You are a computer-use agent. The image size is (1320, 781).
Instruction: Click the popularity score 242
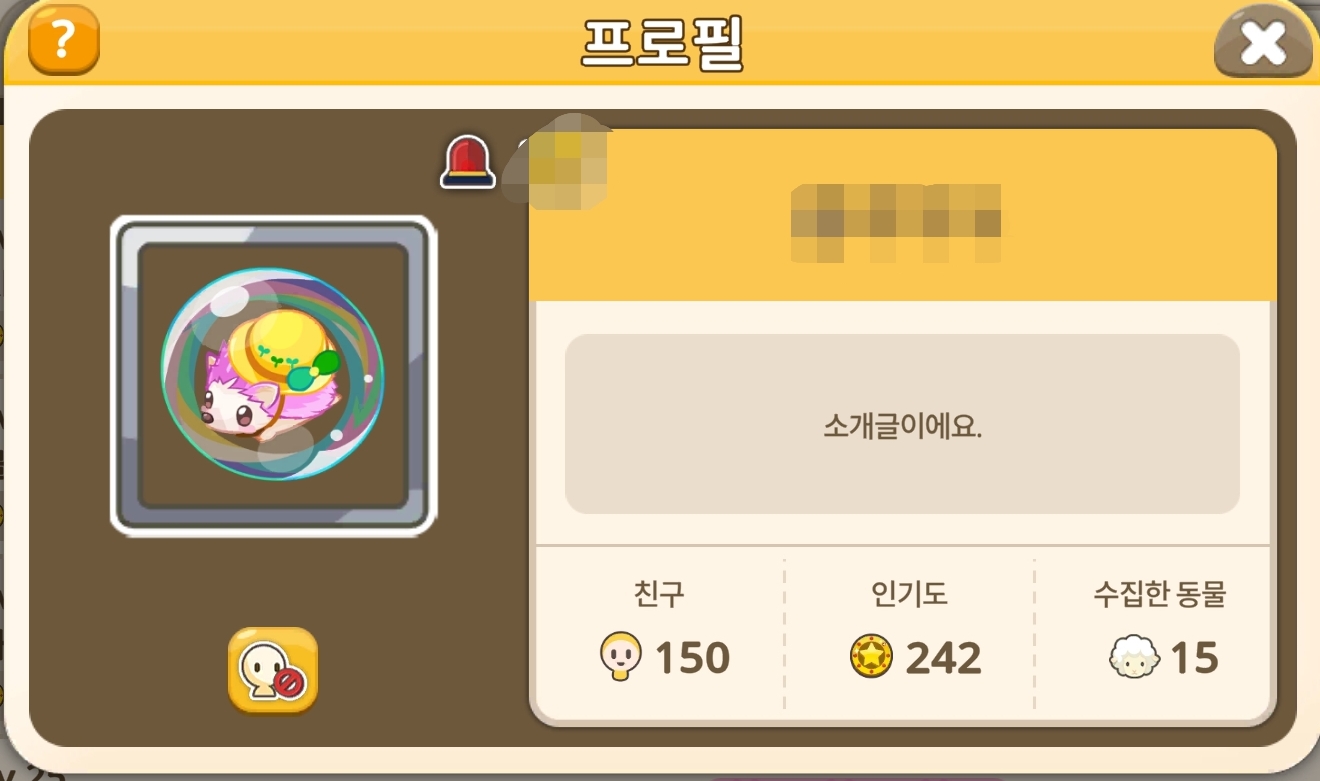[944, 658]
